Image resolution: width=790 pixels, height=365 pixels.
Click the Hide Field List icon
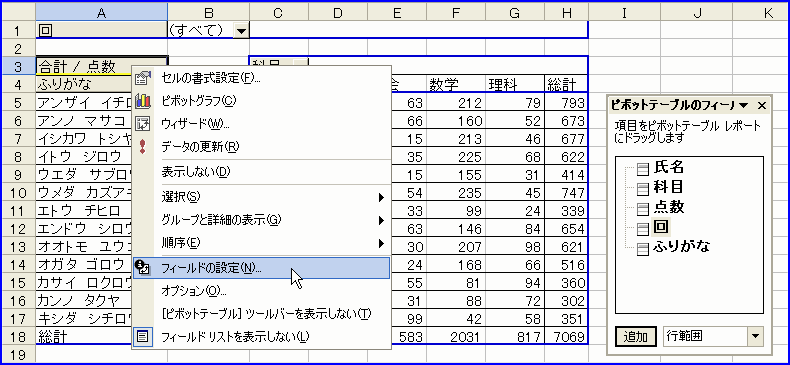click(x=144, y=336)
